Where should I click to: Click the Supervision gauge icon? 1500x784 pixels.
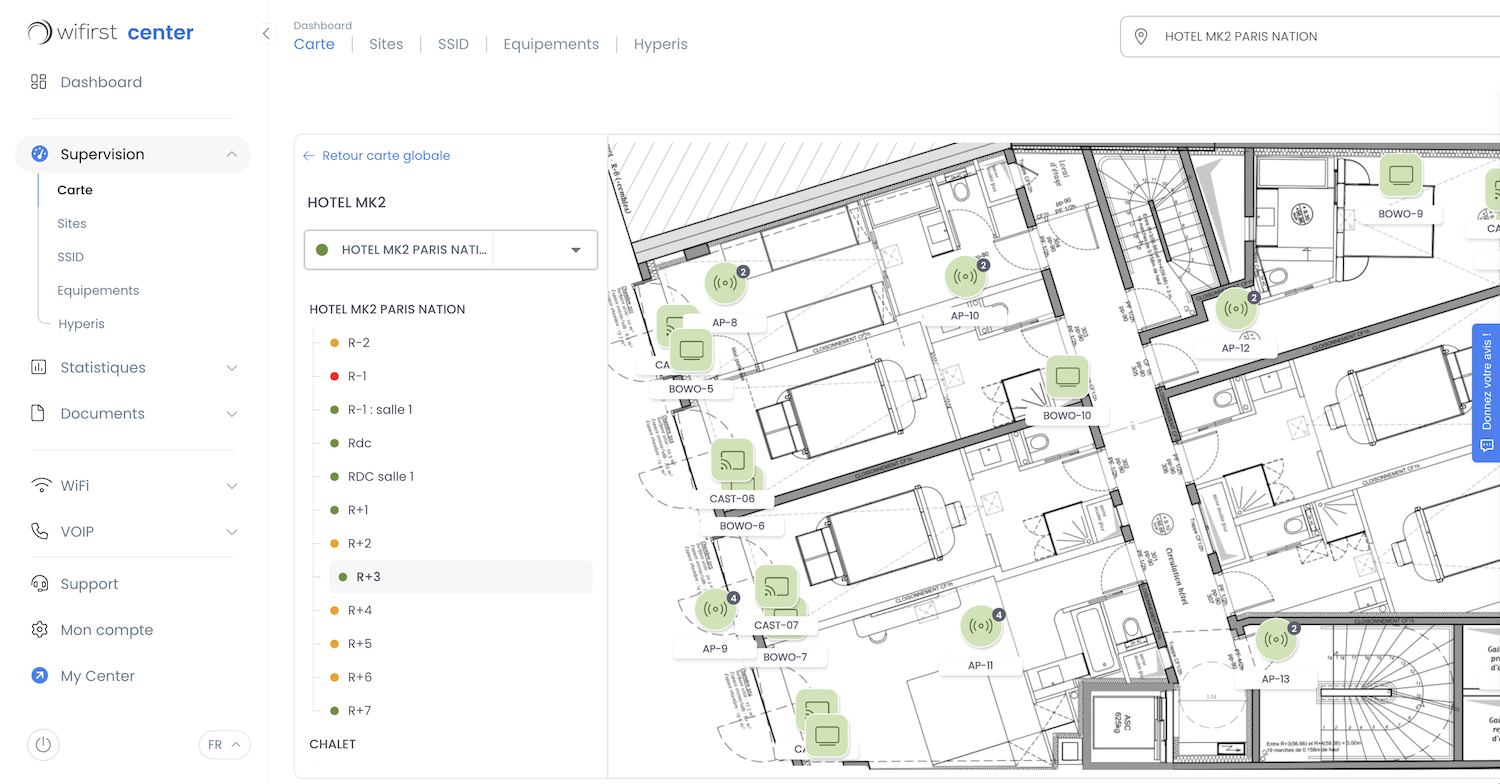[39, 154]
